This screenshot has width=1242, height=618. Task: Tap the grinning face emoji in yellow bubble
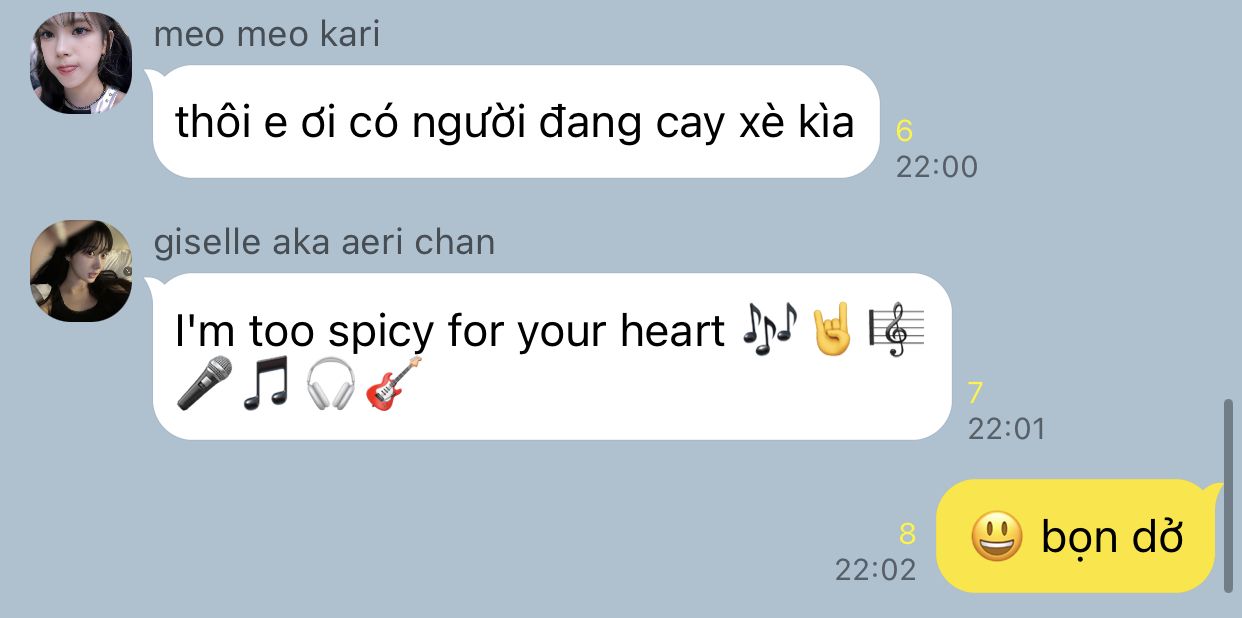pos(997,536)
